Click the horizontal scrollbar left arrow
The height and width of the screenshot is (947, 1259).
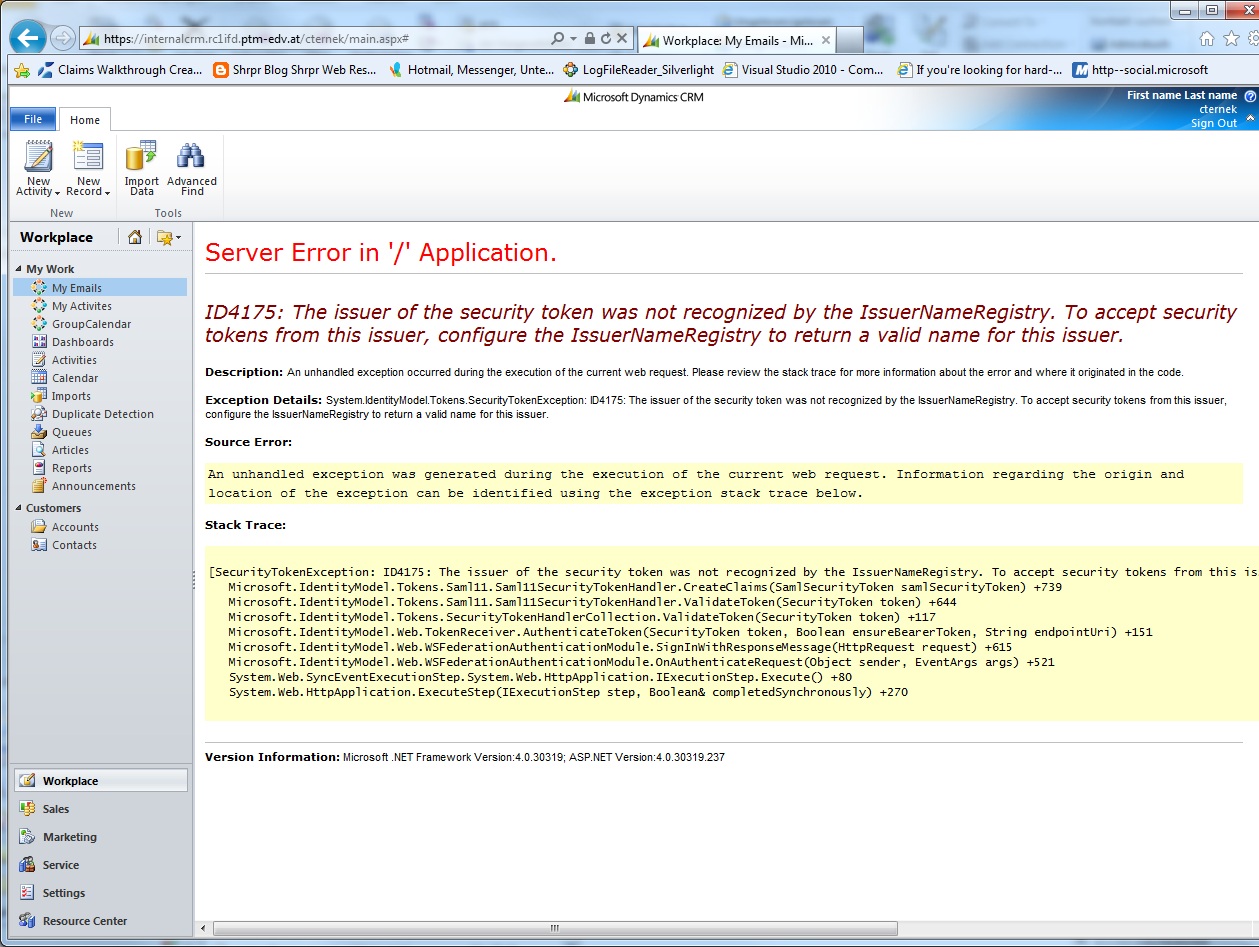click(x=203, y=929)
